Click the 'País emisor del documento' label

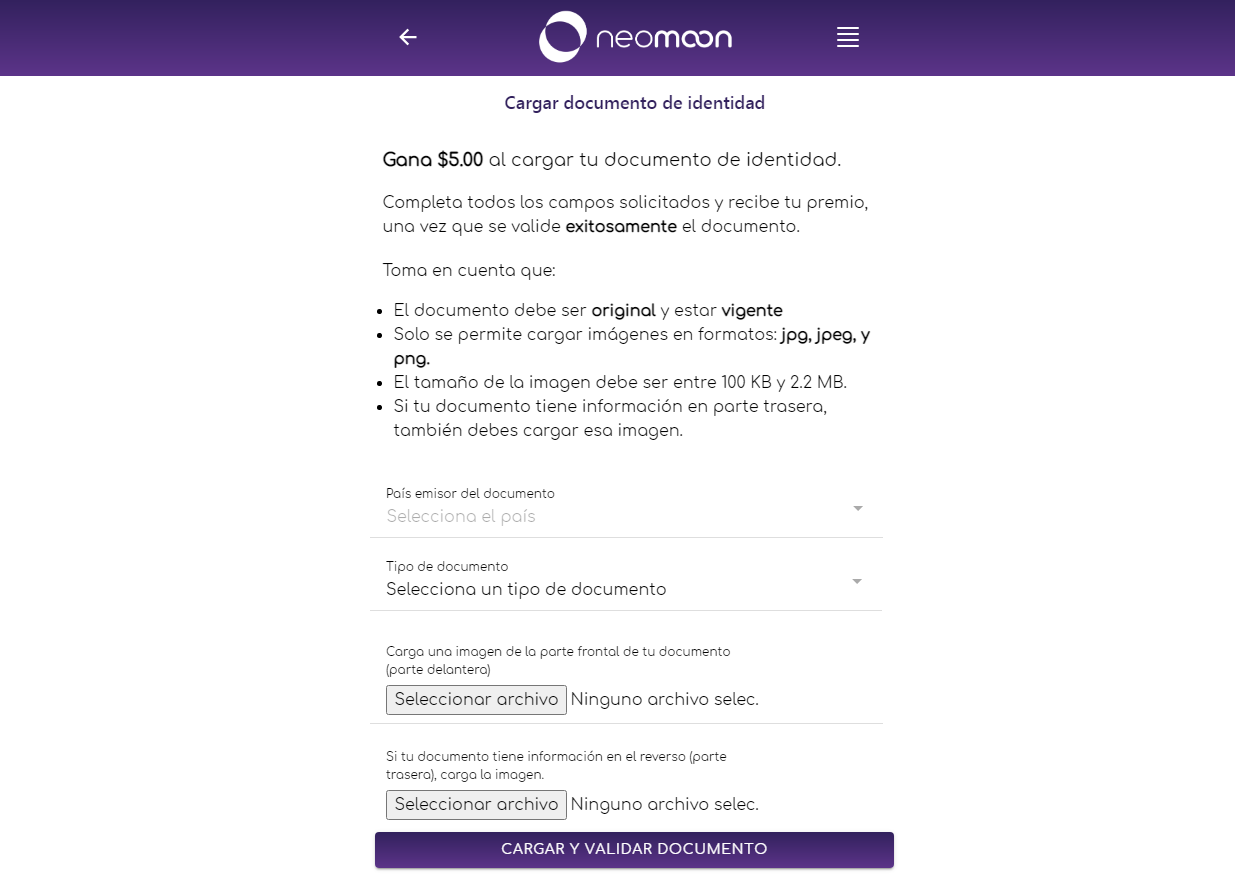[470, 494]
